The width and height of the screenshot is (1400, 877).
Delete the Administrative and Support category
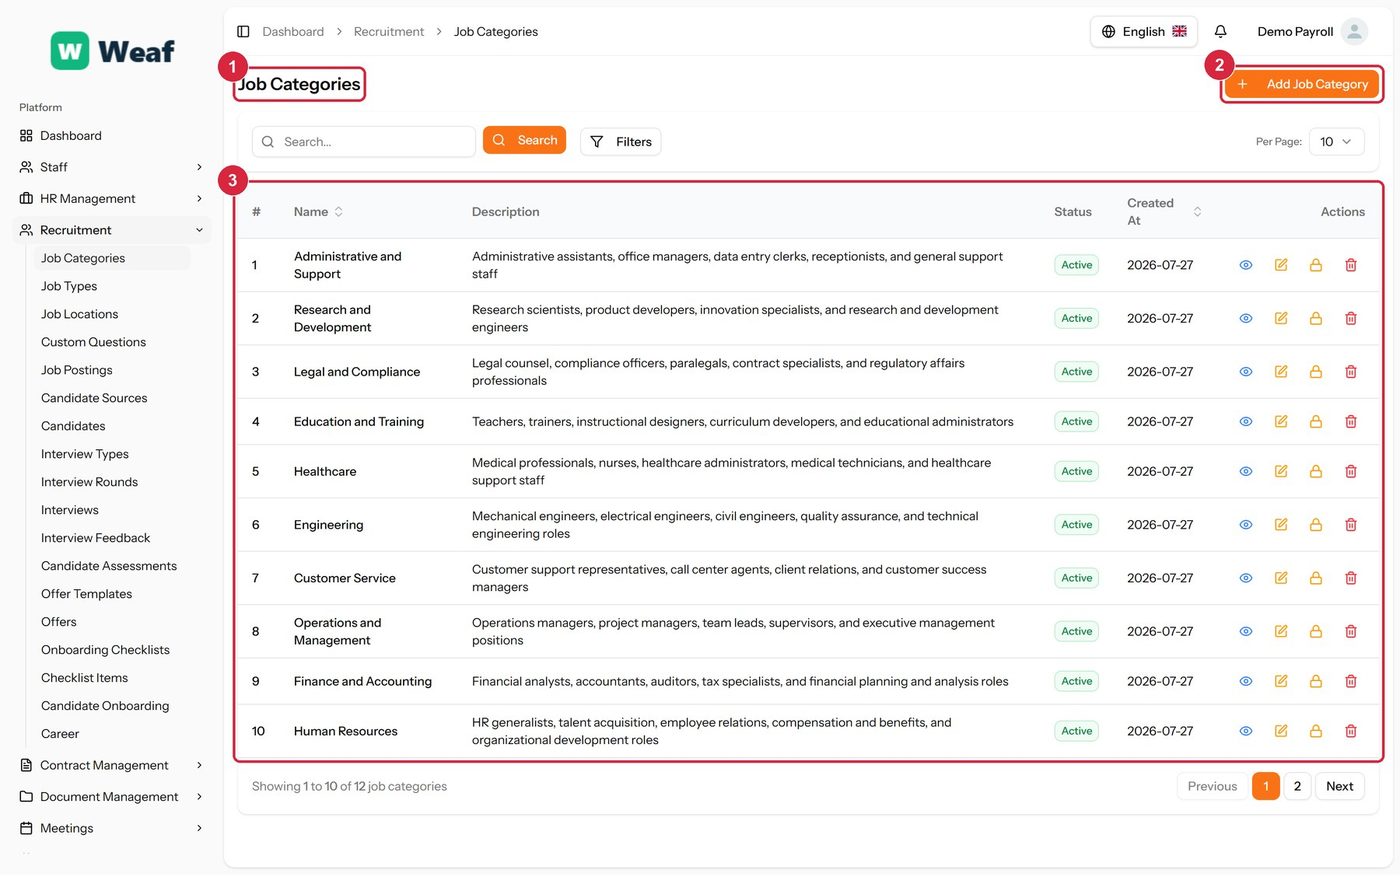tap(1351, 265)
